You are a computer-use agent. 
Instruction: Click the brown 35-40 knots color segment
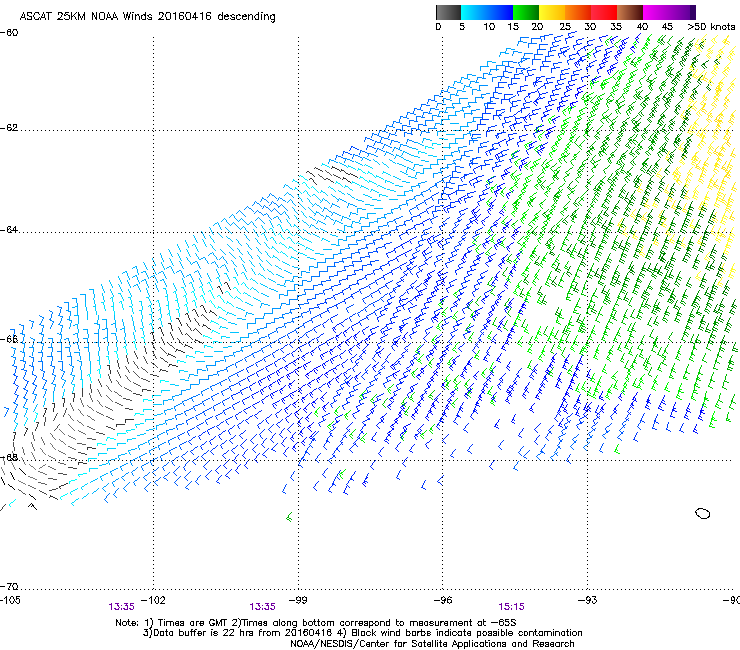pos(630,12)
